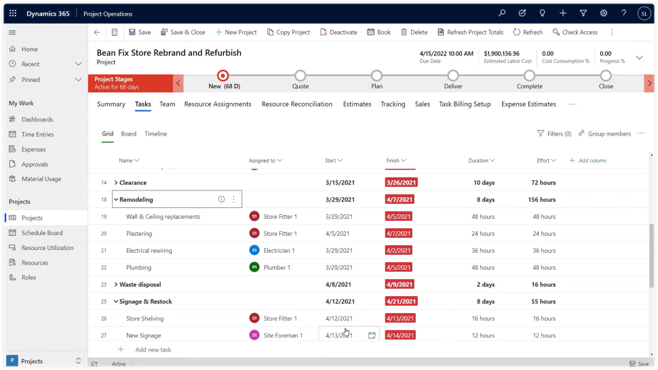Open the Dynamics 365 app launcher waffle
The width and height of the screenshot is (658, 370).
[x=13, y=13]
